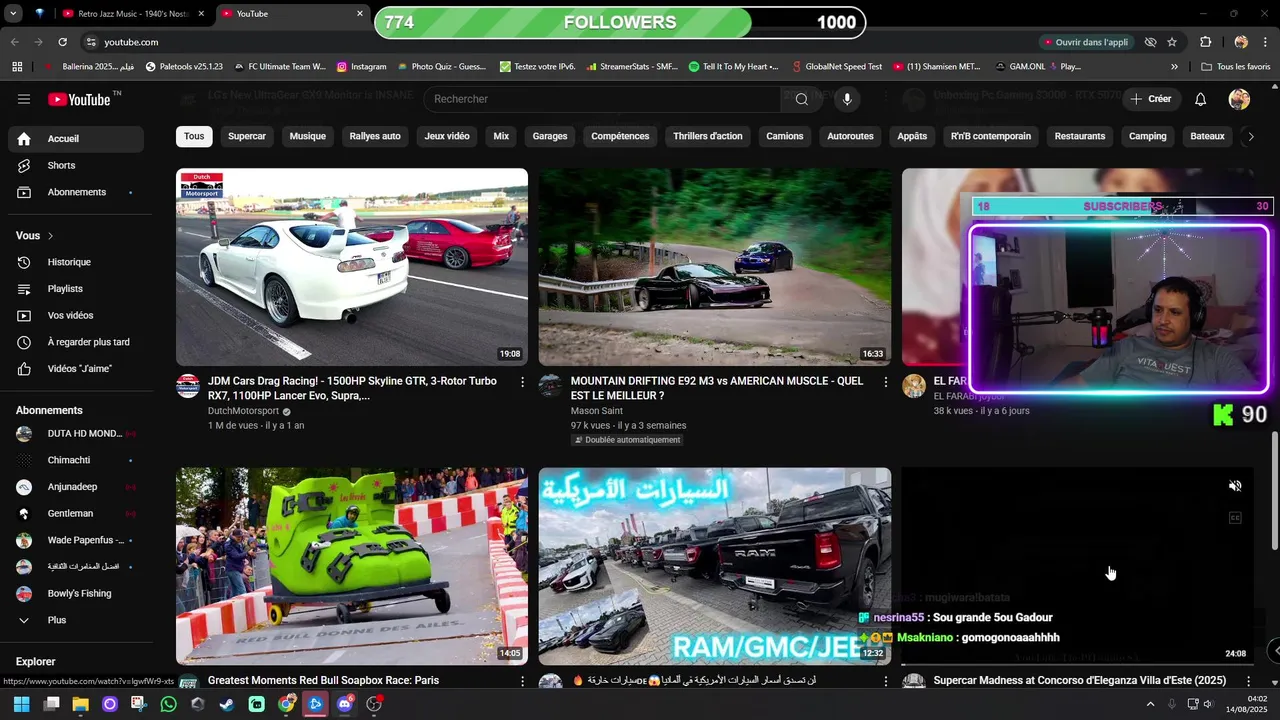Image resolution: width=1280 pixels, height=720 pixels.
Task: Click the Rechercher search field
Action: [602, 99]
